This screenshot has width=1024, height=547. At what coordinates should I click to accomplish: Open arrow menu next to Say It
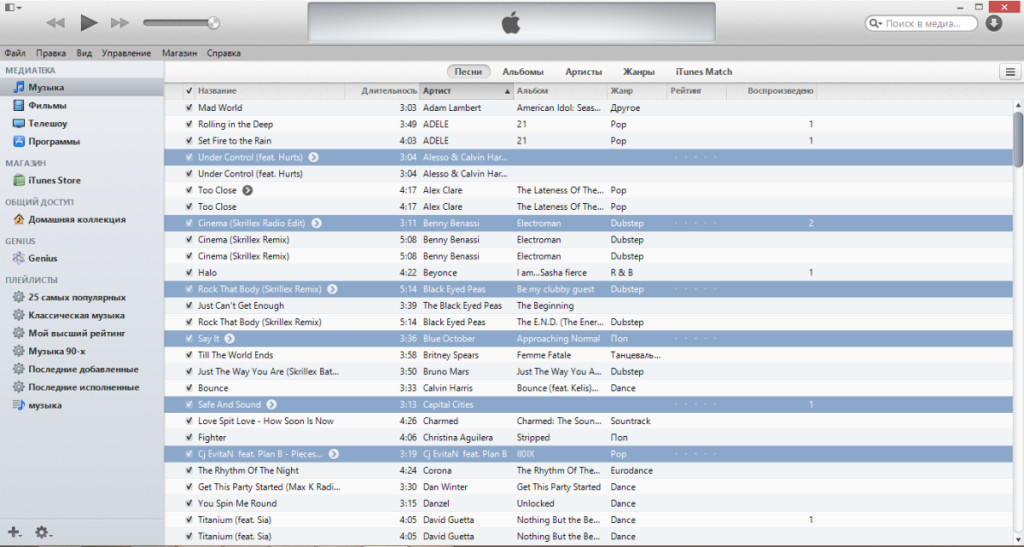coord(229,339)
